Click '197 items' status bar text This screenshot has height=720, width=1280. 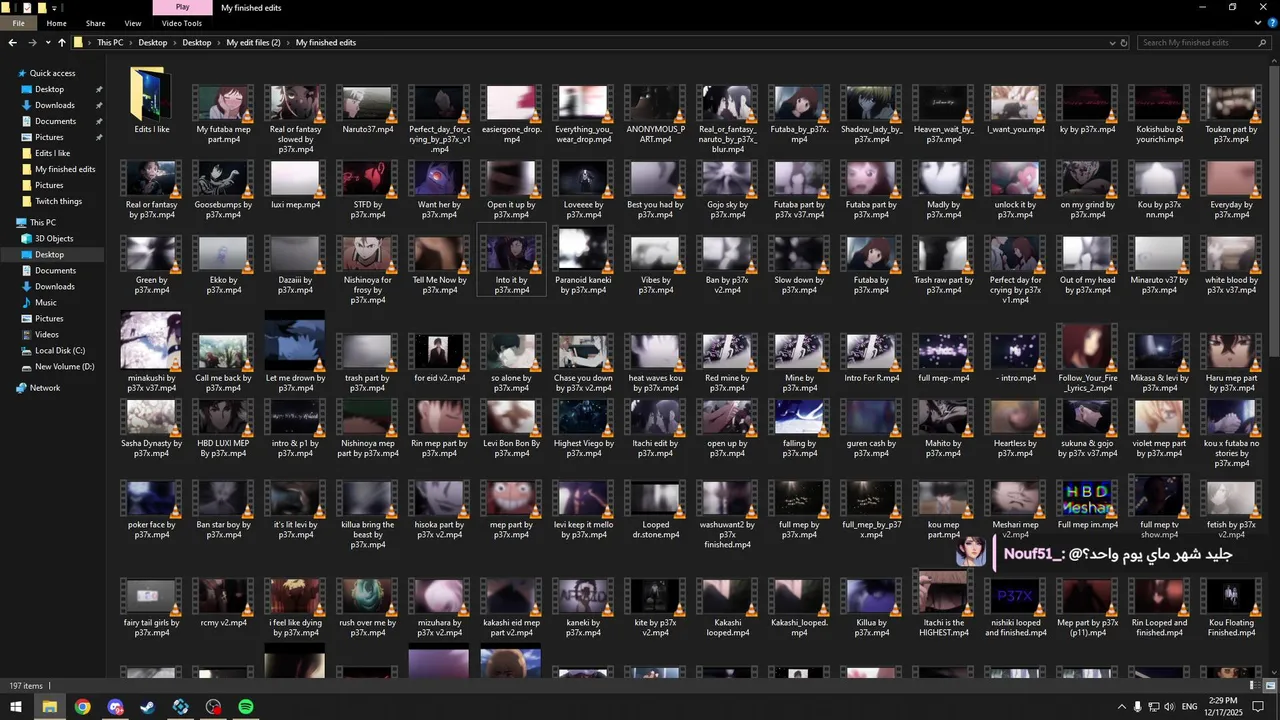click(x=26, y=686)
